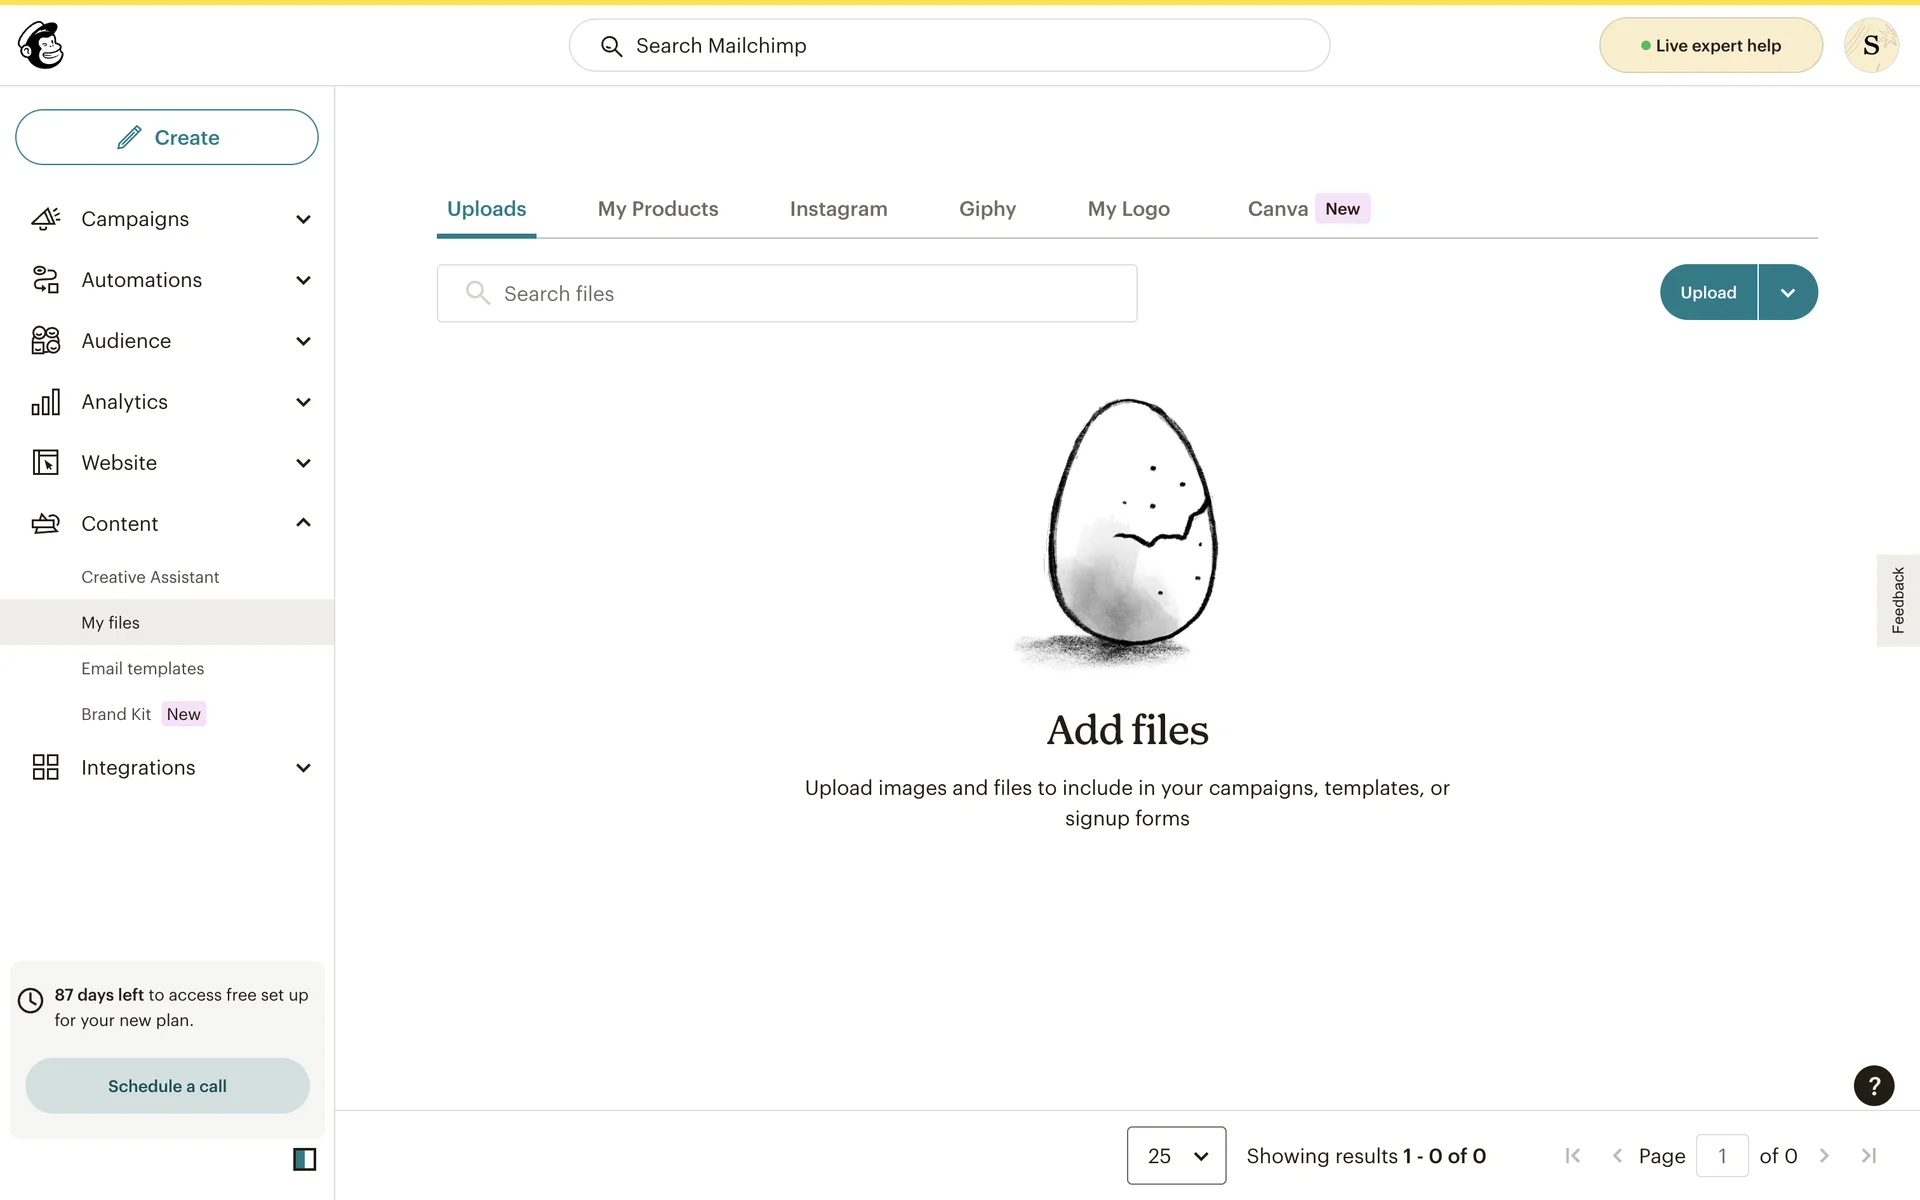Switch to the My Products tab
The width and height of the screenshot is (1920, 1200).
coord(658,209)
